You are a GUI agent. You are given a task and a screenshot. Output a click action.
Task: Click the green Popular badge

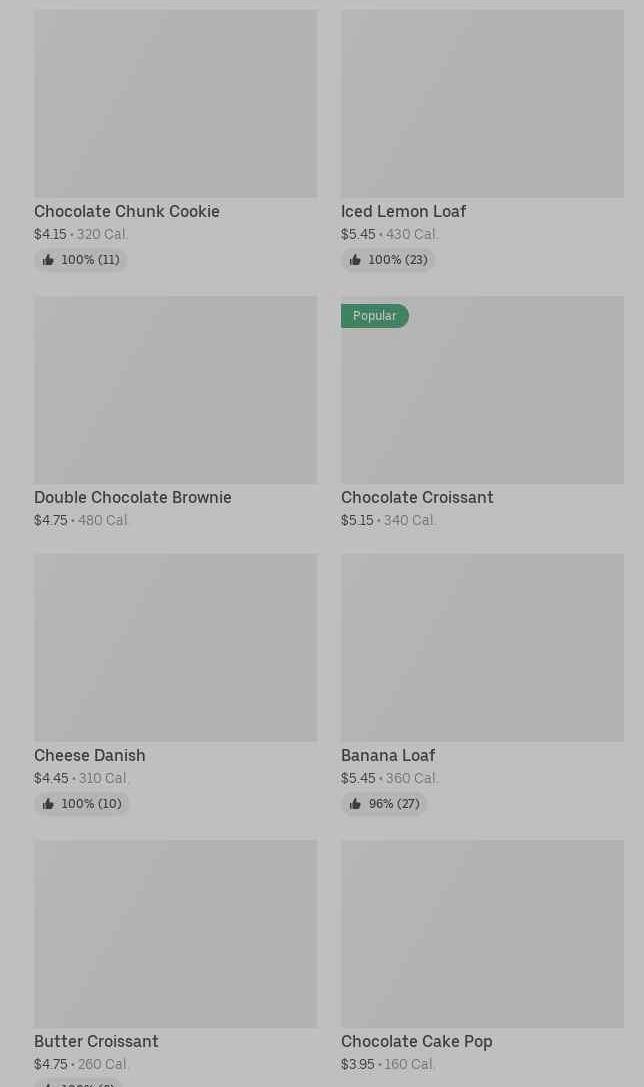[x=374, y=316]
